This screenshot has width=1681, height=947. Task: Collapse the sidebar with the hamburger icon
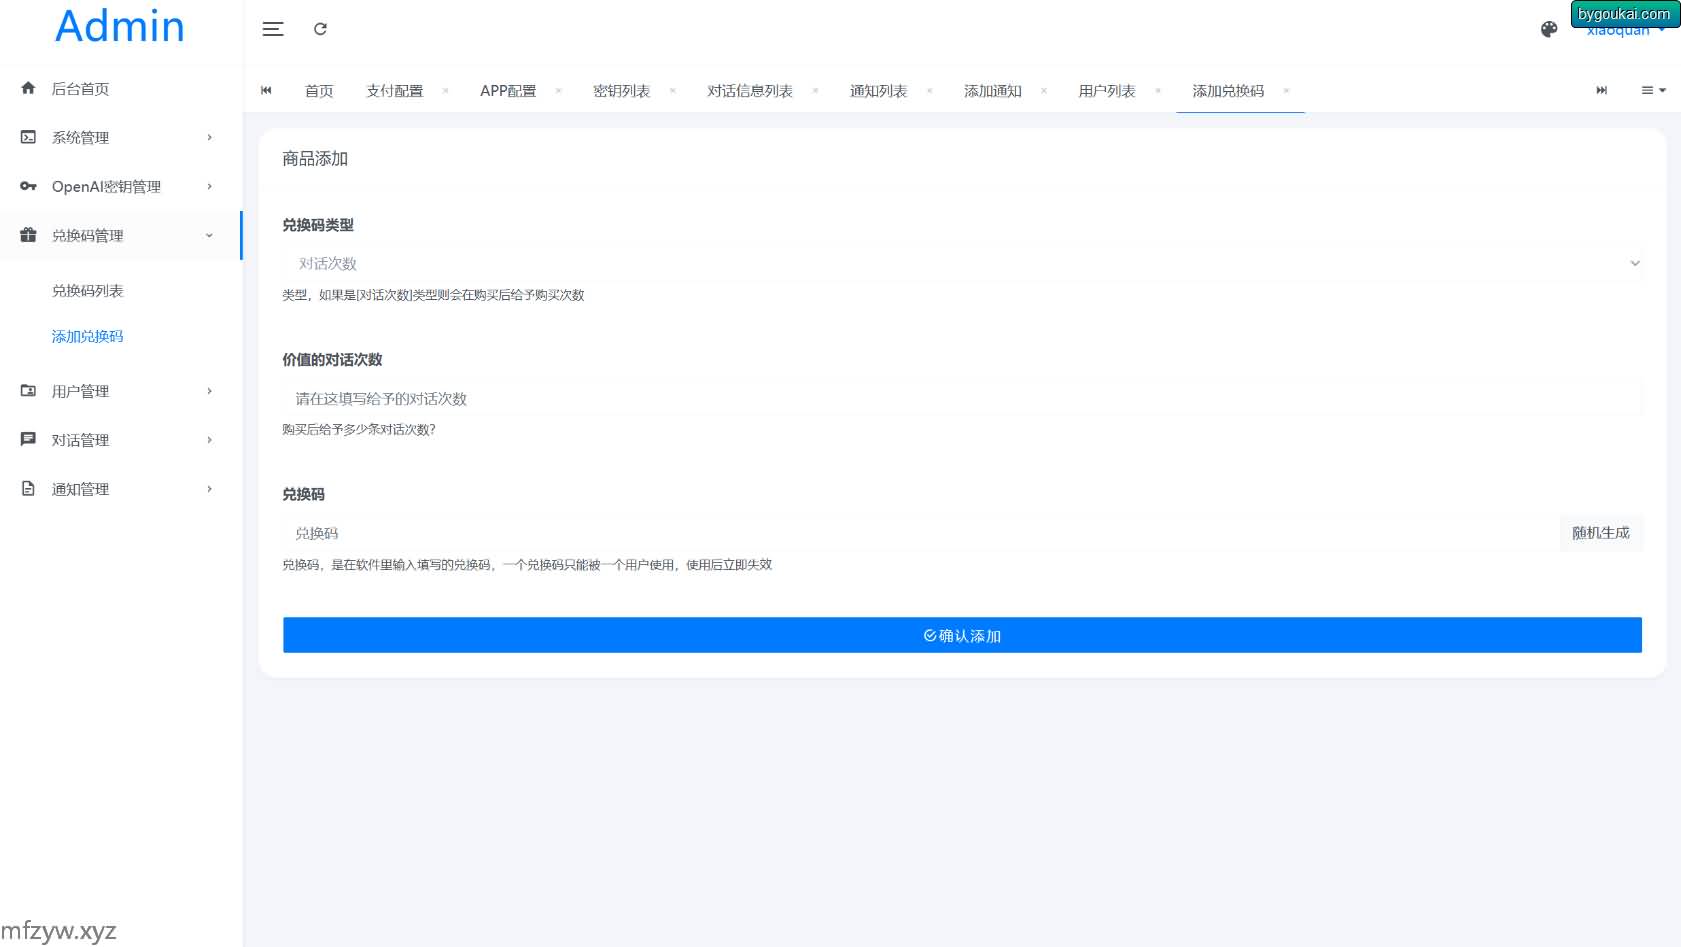click(x=273, y=29)
